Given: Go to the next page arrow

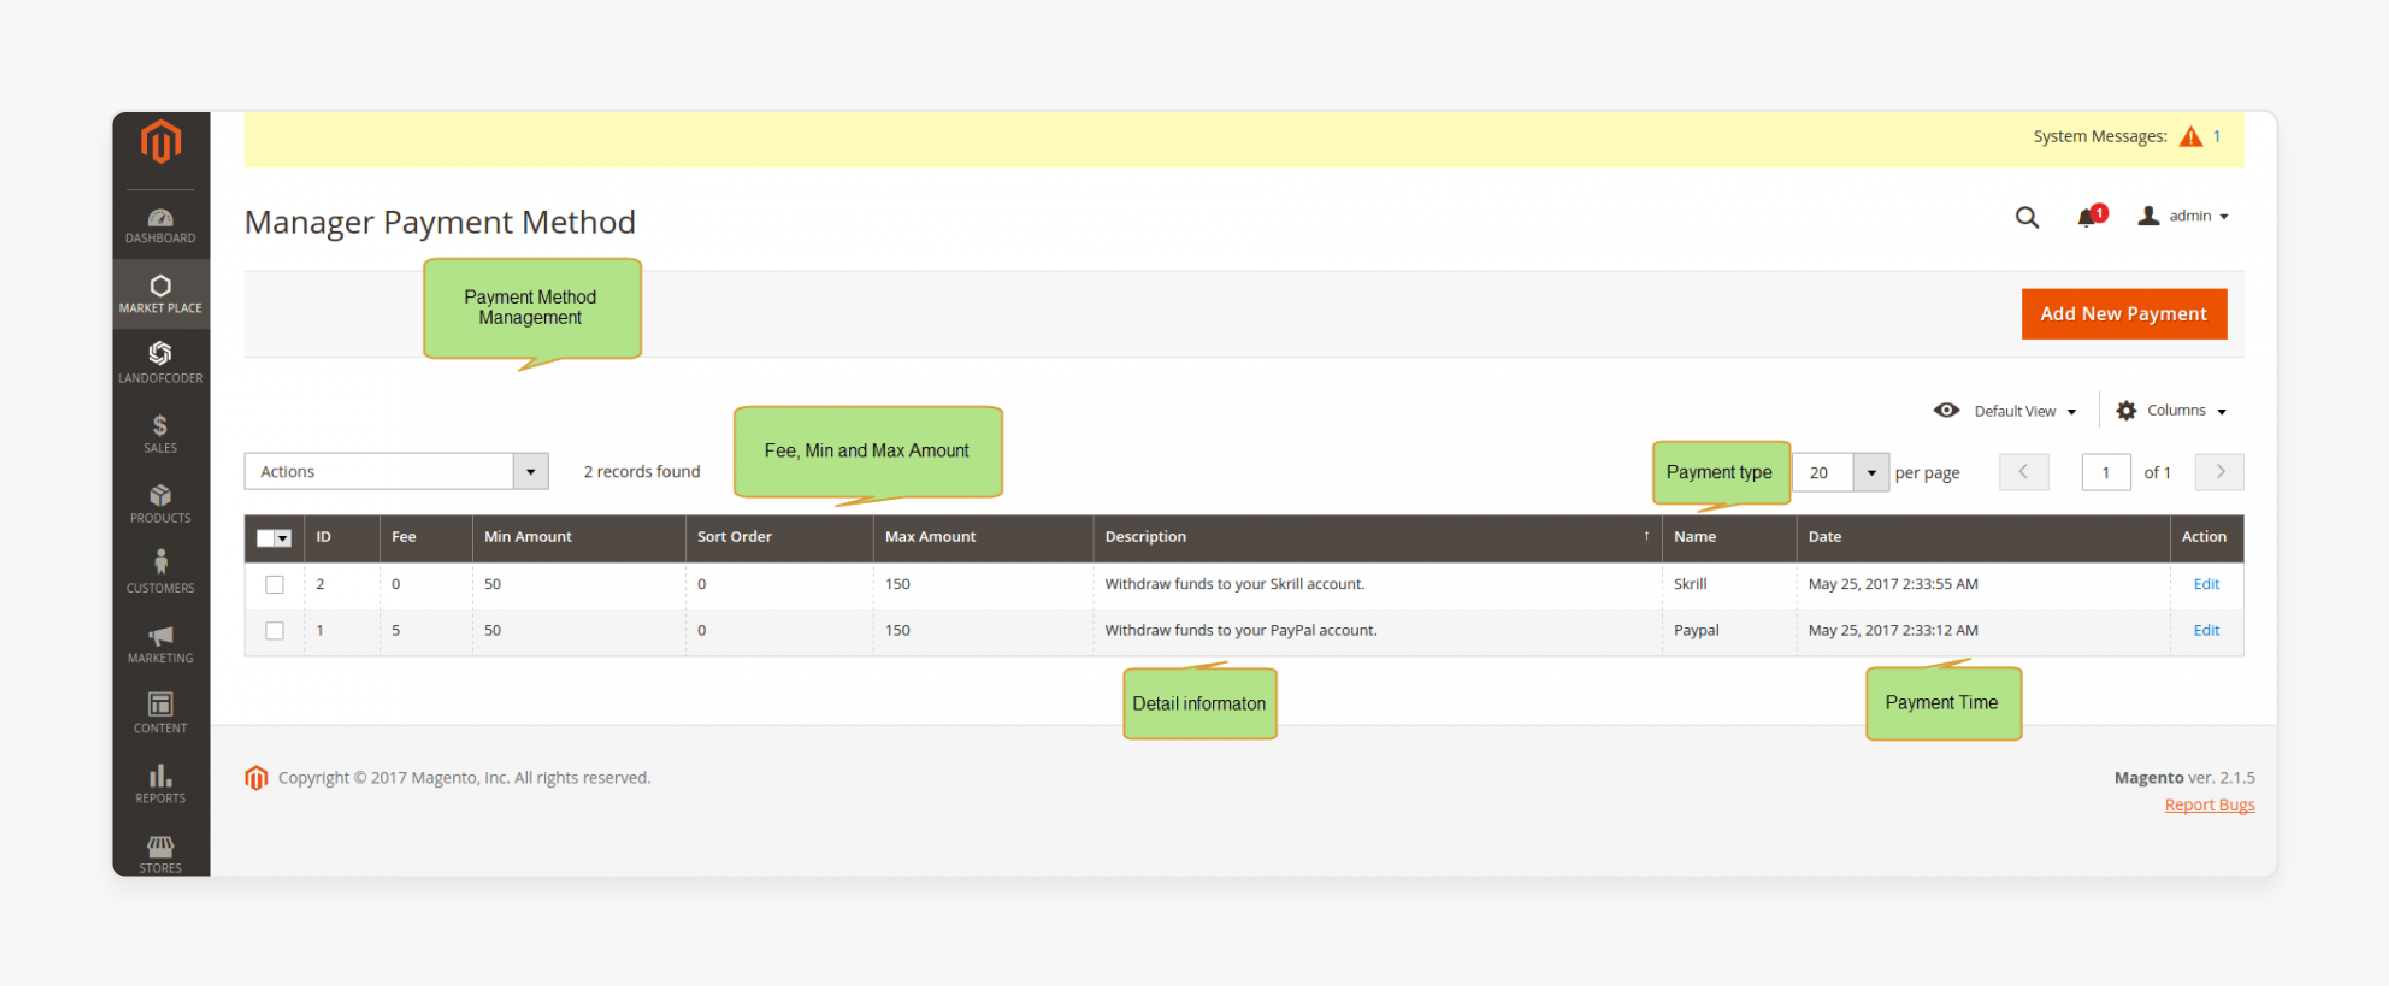Looking at the screenshot, I should [x=2219, y=472].
